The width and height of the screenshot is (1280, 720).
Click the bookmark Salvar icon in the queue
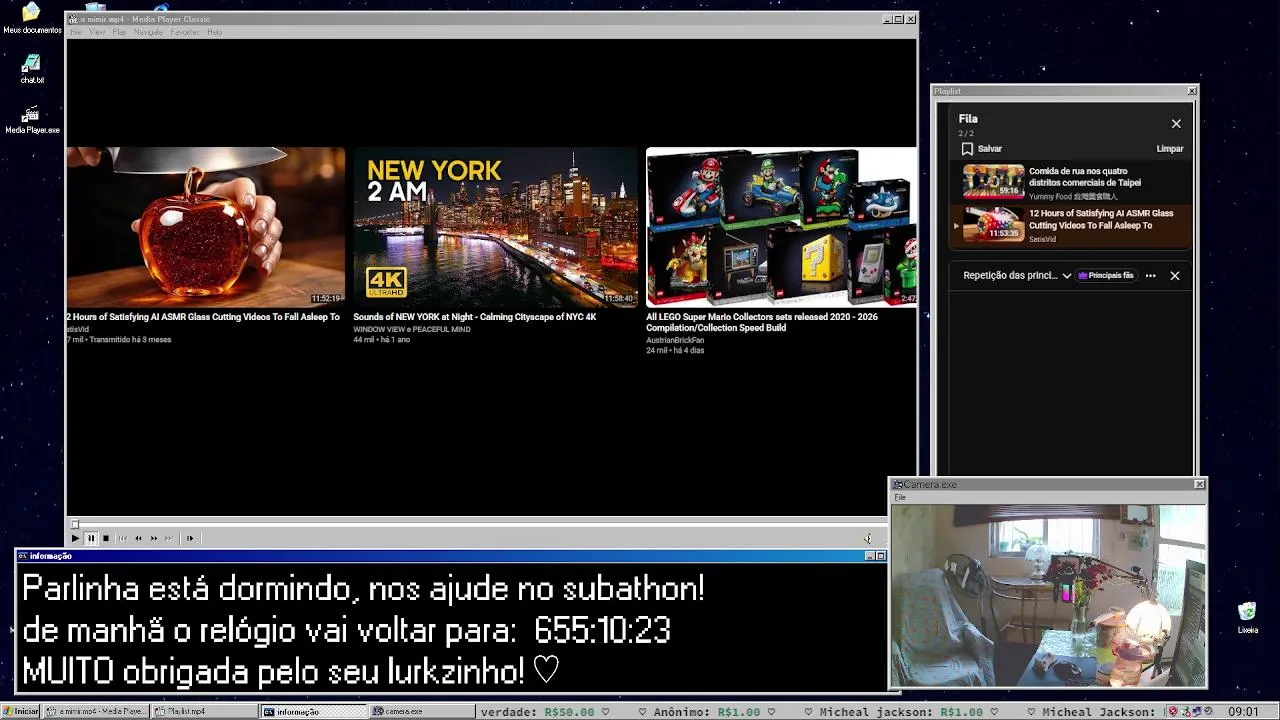pyautogui.click(x=967, y=149)
